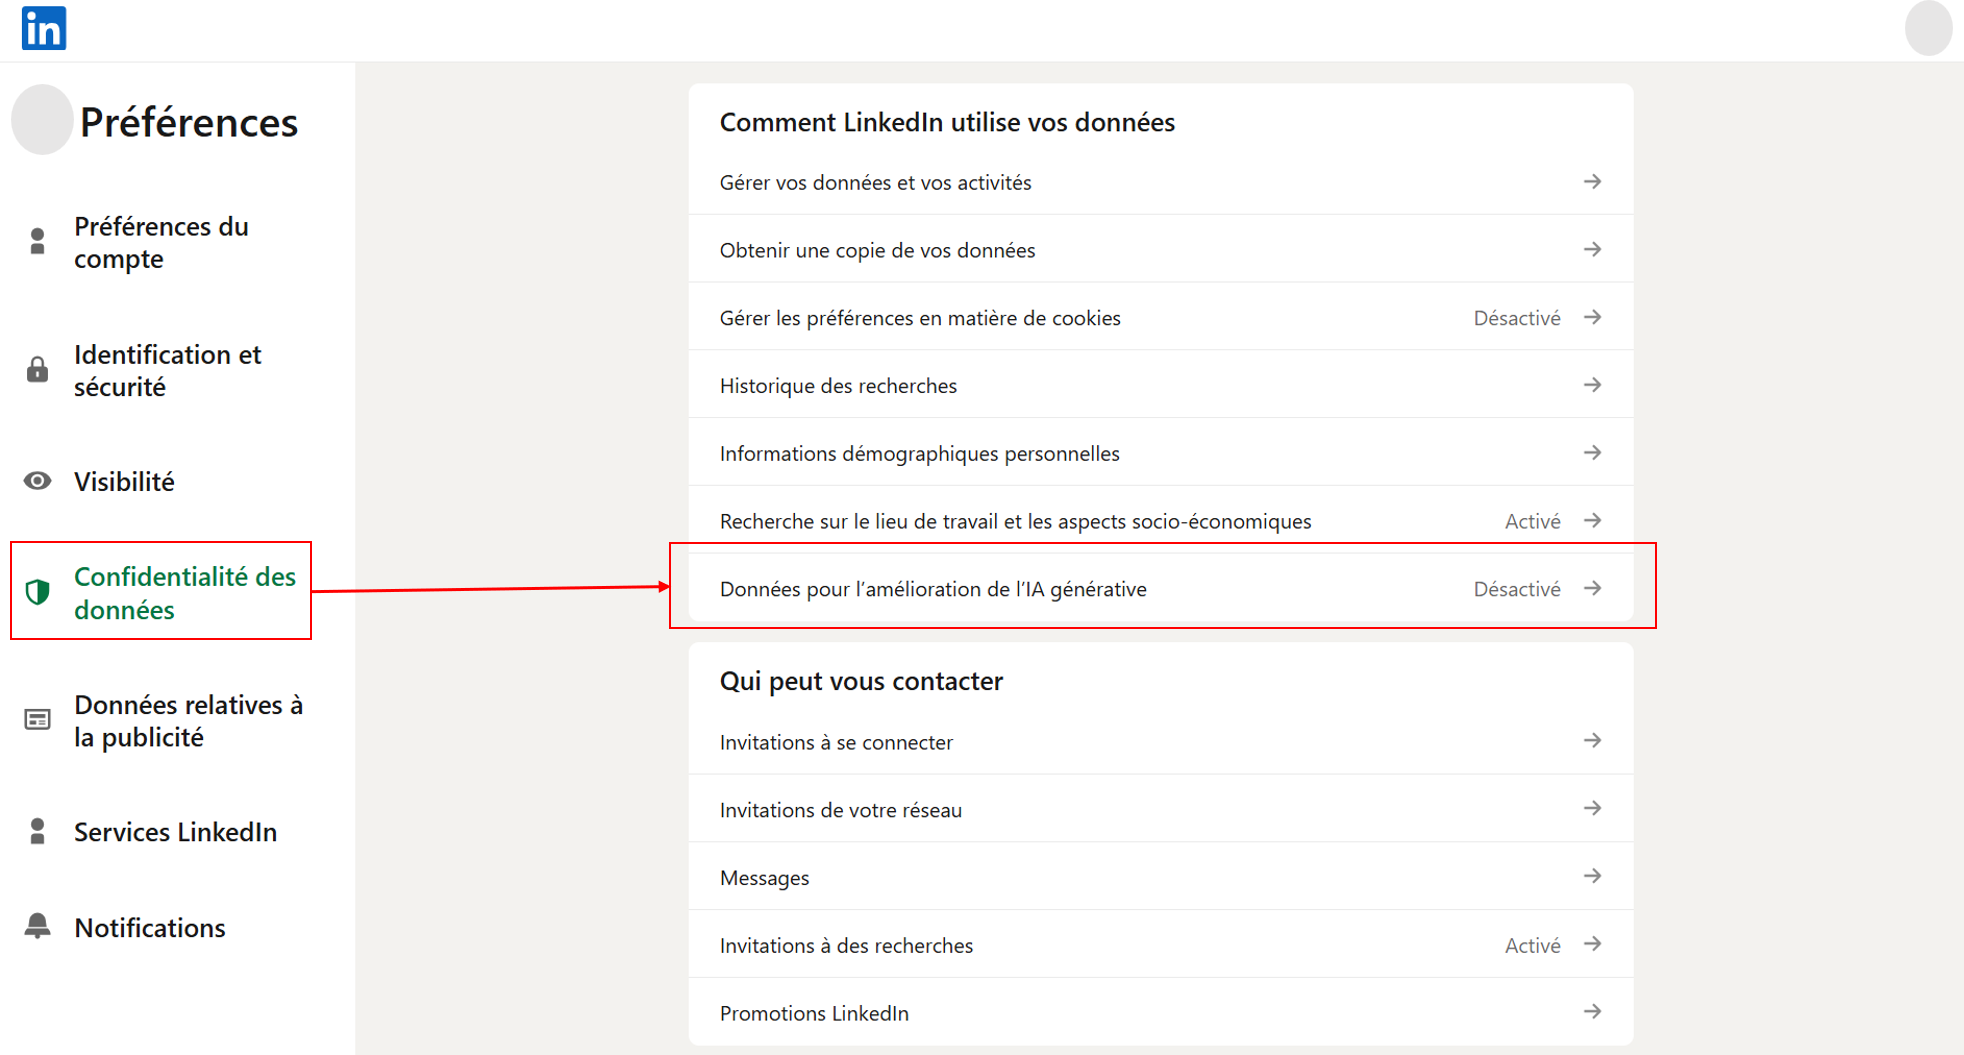Open the Services LinkedIn section
Screen dimensions: 1964x1055
[175, 832]
